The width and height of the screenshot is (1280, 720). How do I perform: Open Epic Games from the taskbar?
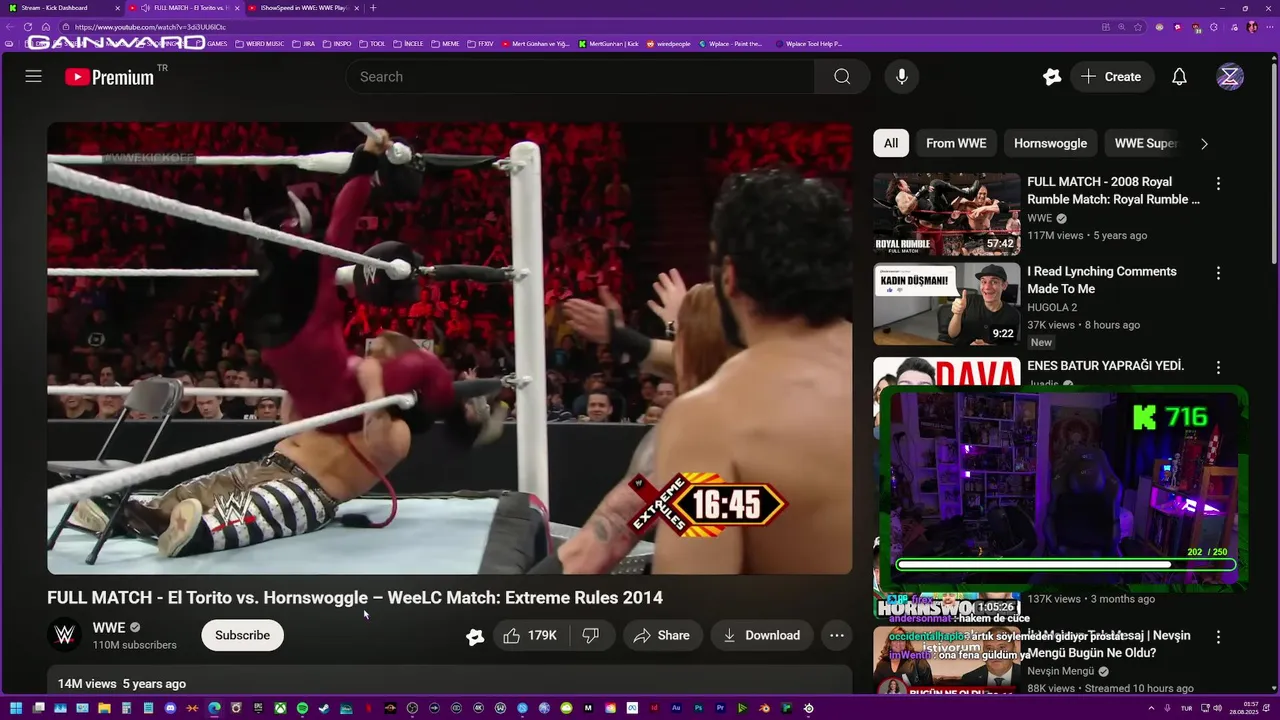coord(258,708)
